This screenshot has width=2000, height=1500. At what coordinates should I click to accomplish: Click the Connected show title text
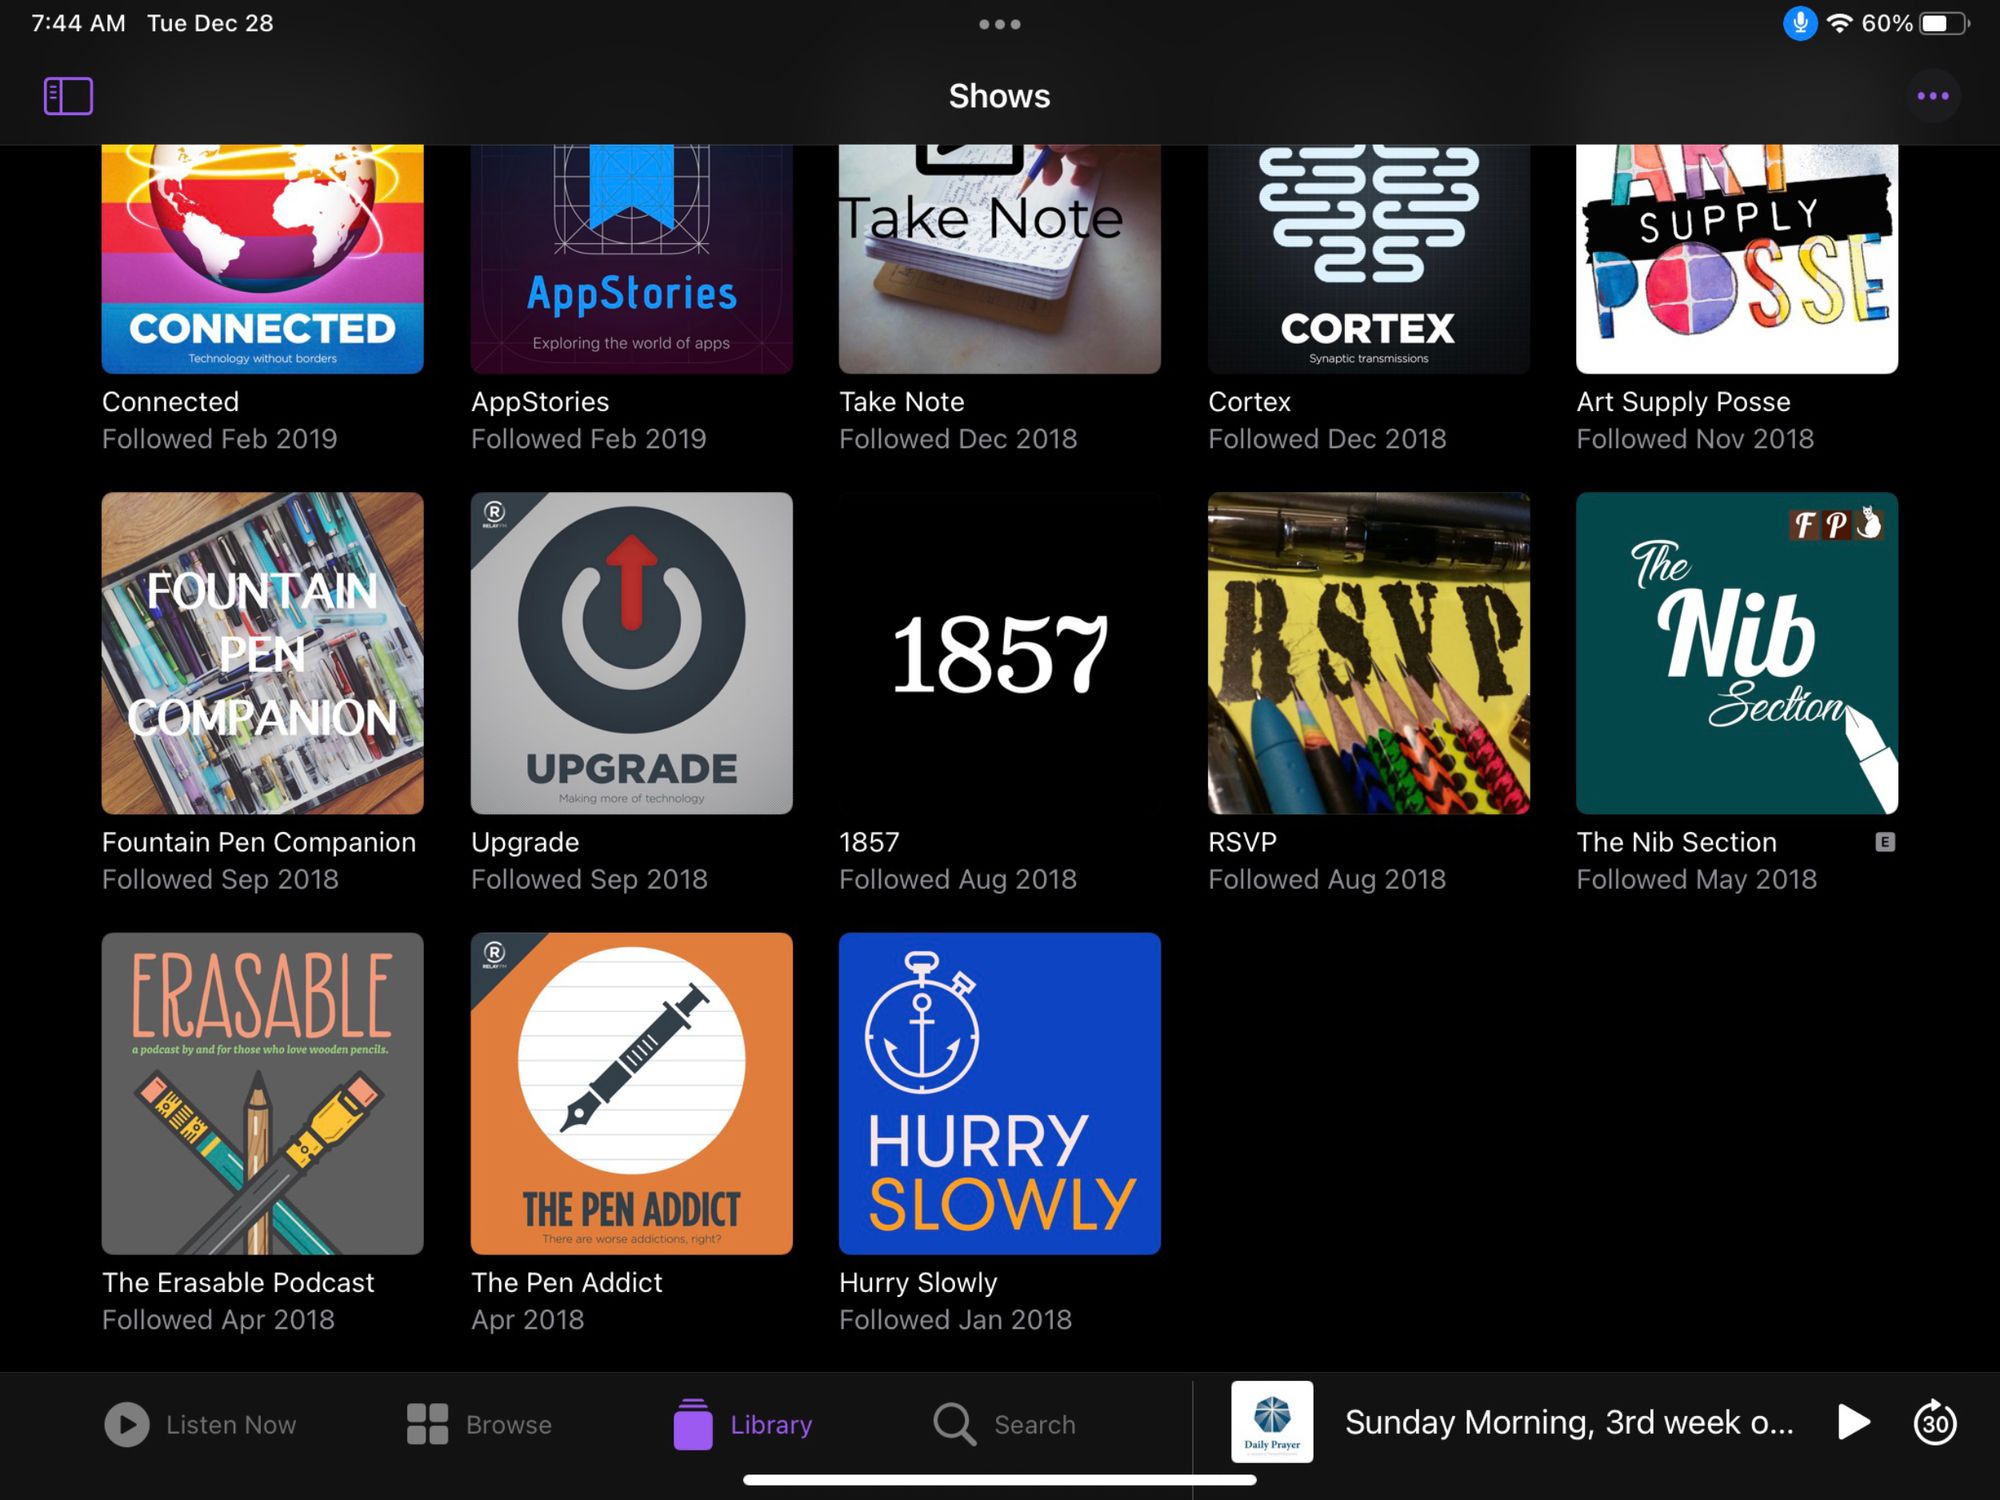point(170,402)
